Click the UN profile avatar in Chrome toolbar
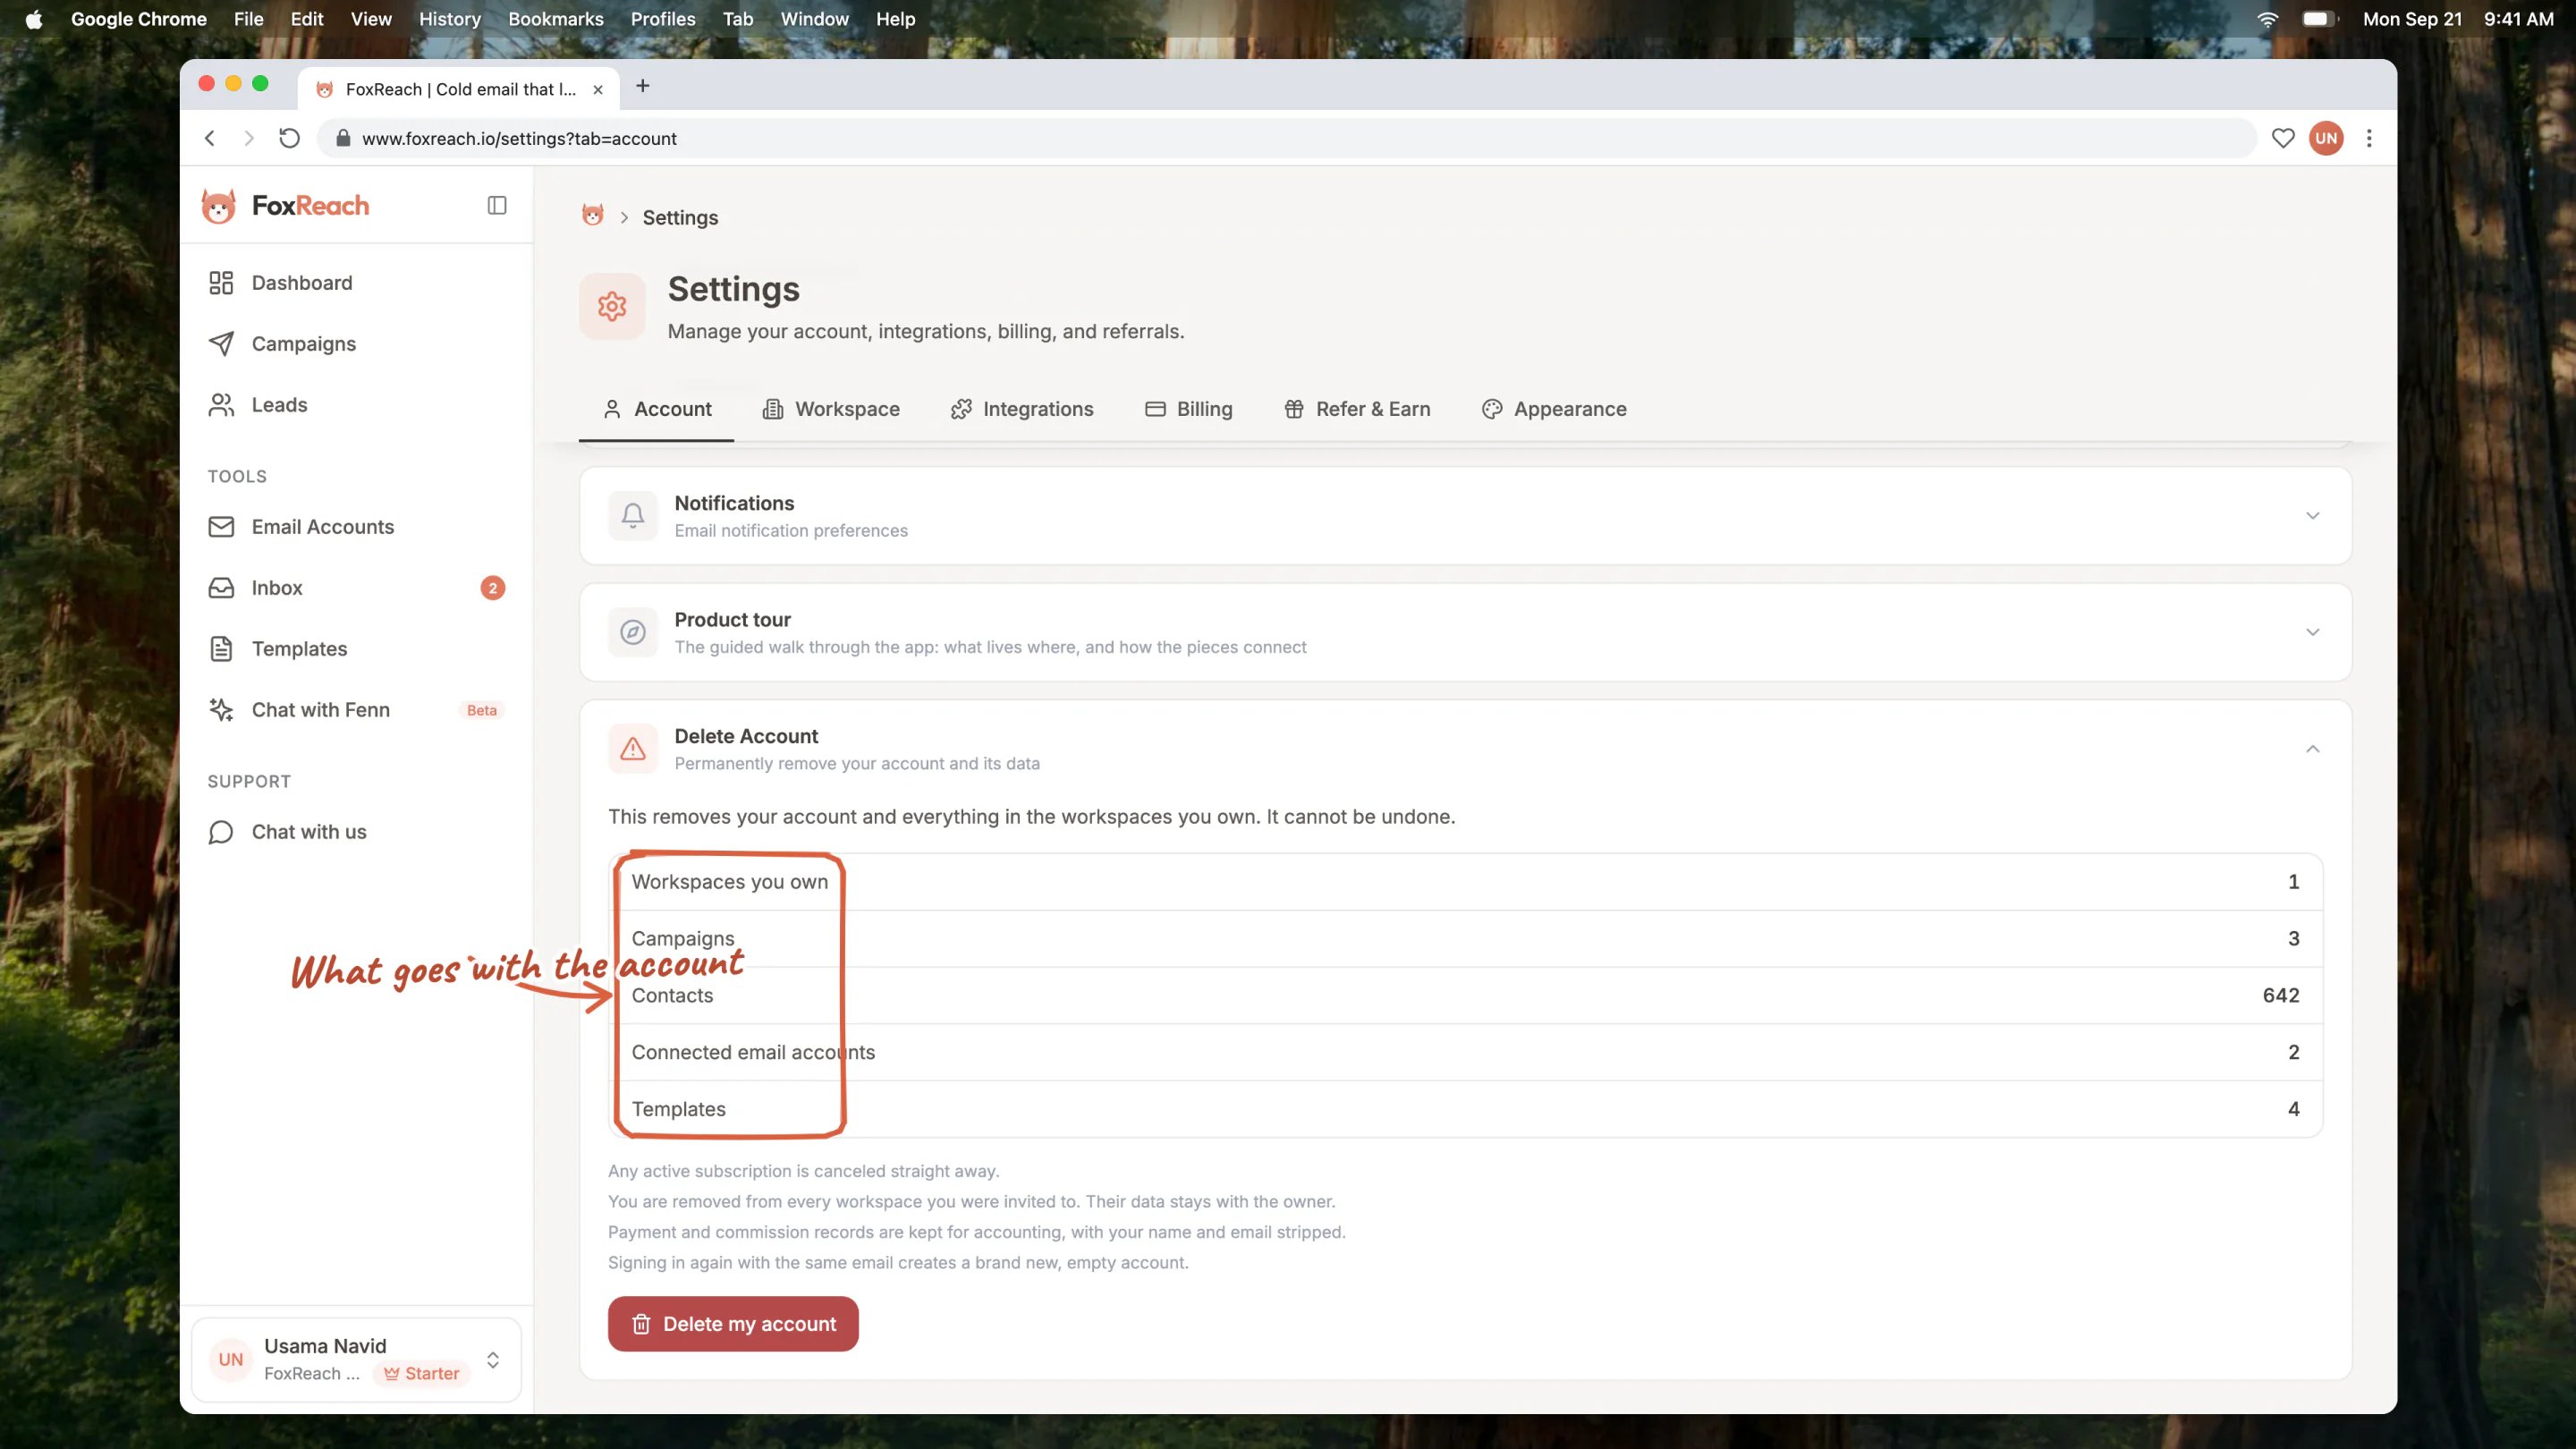The height and width of the screenshot is (1449, 2576). 2326,138
